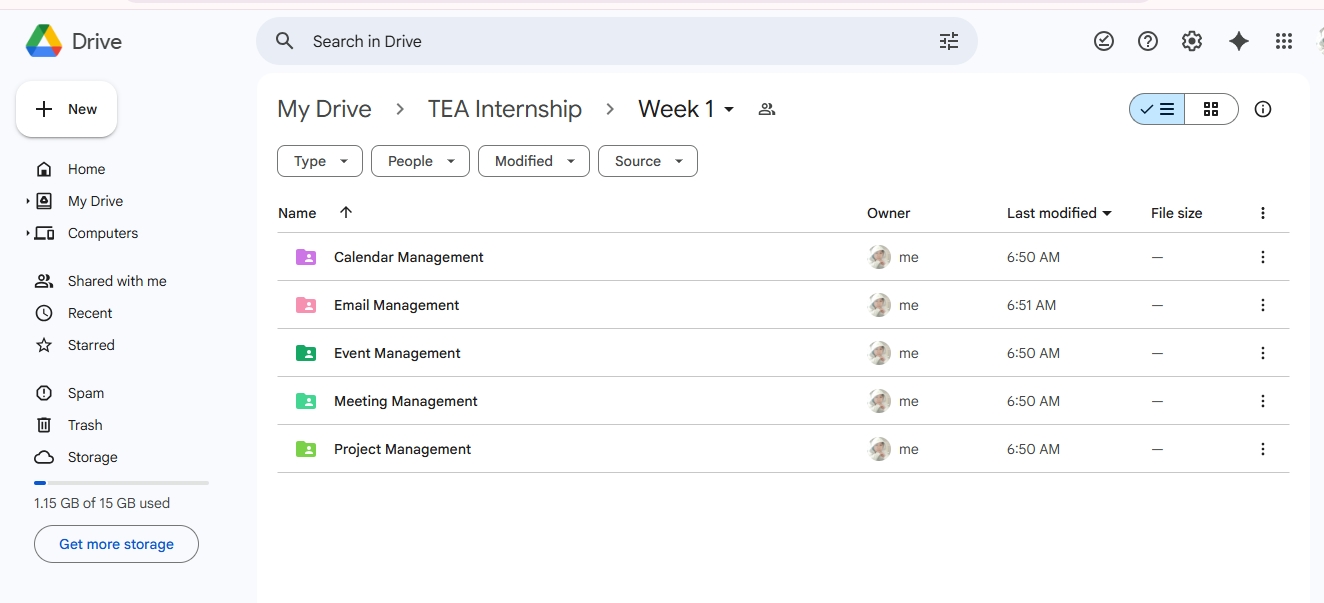Image resolution: width=1324 pixels, height=603 pixels.
Task: Expand the My Drive tree arrow
Action: tap(28, 201)
